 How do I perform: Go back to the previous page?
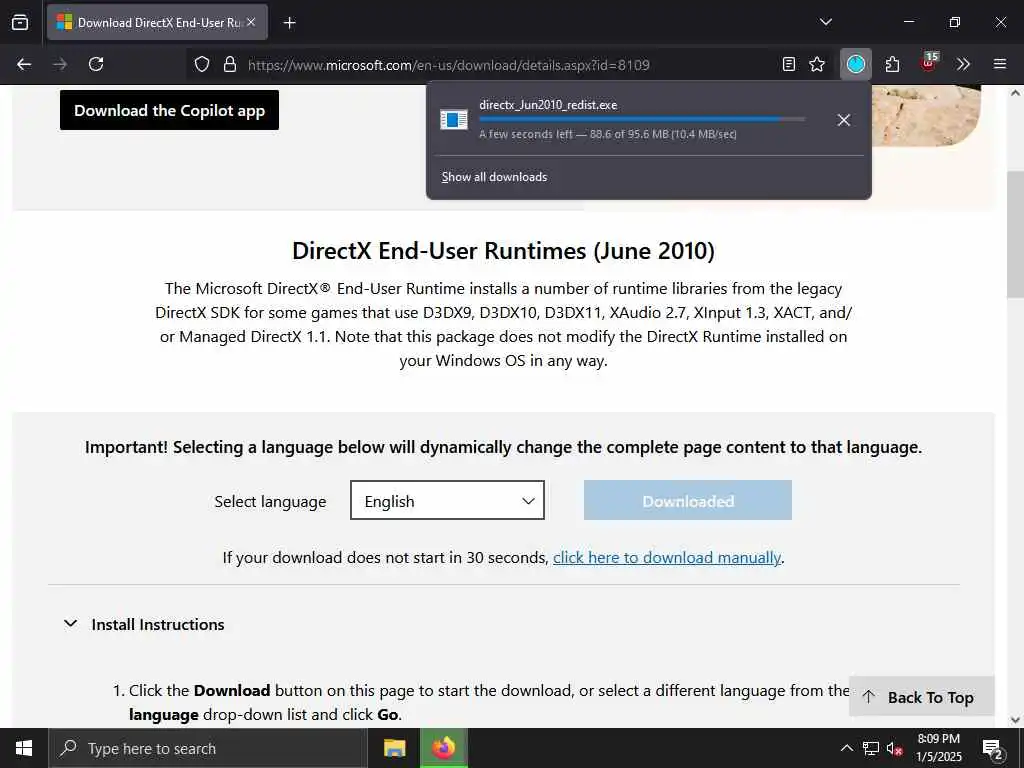point(24,64)
